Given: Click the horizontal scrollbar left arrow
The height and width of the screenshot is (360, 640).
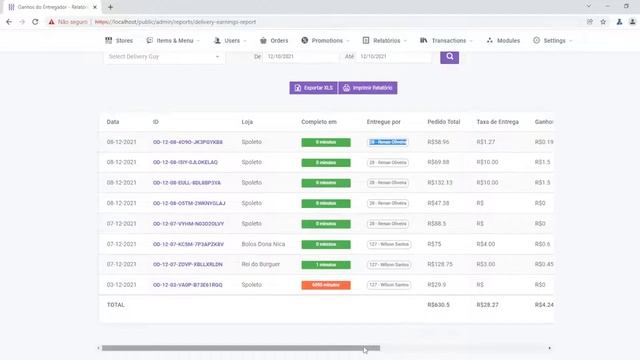Looking at the screenshot, I should (98, 348).
